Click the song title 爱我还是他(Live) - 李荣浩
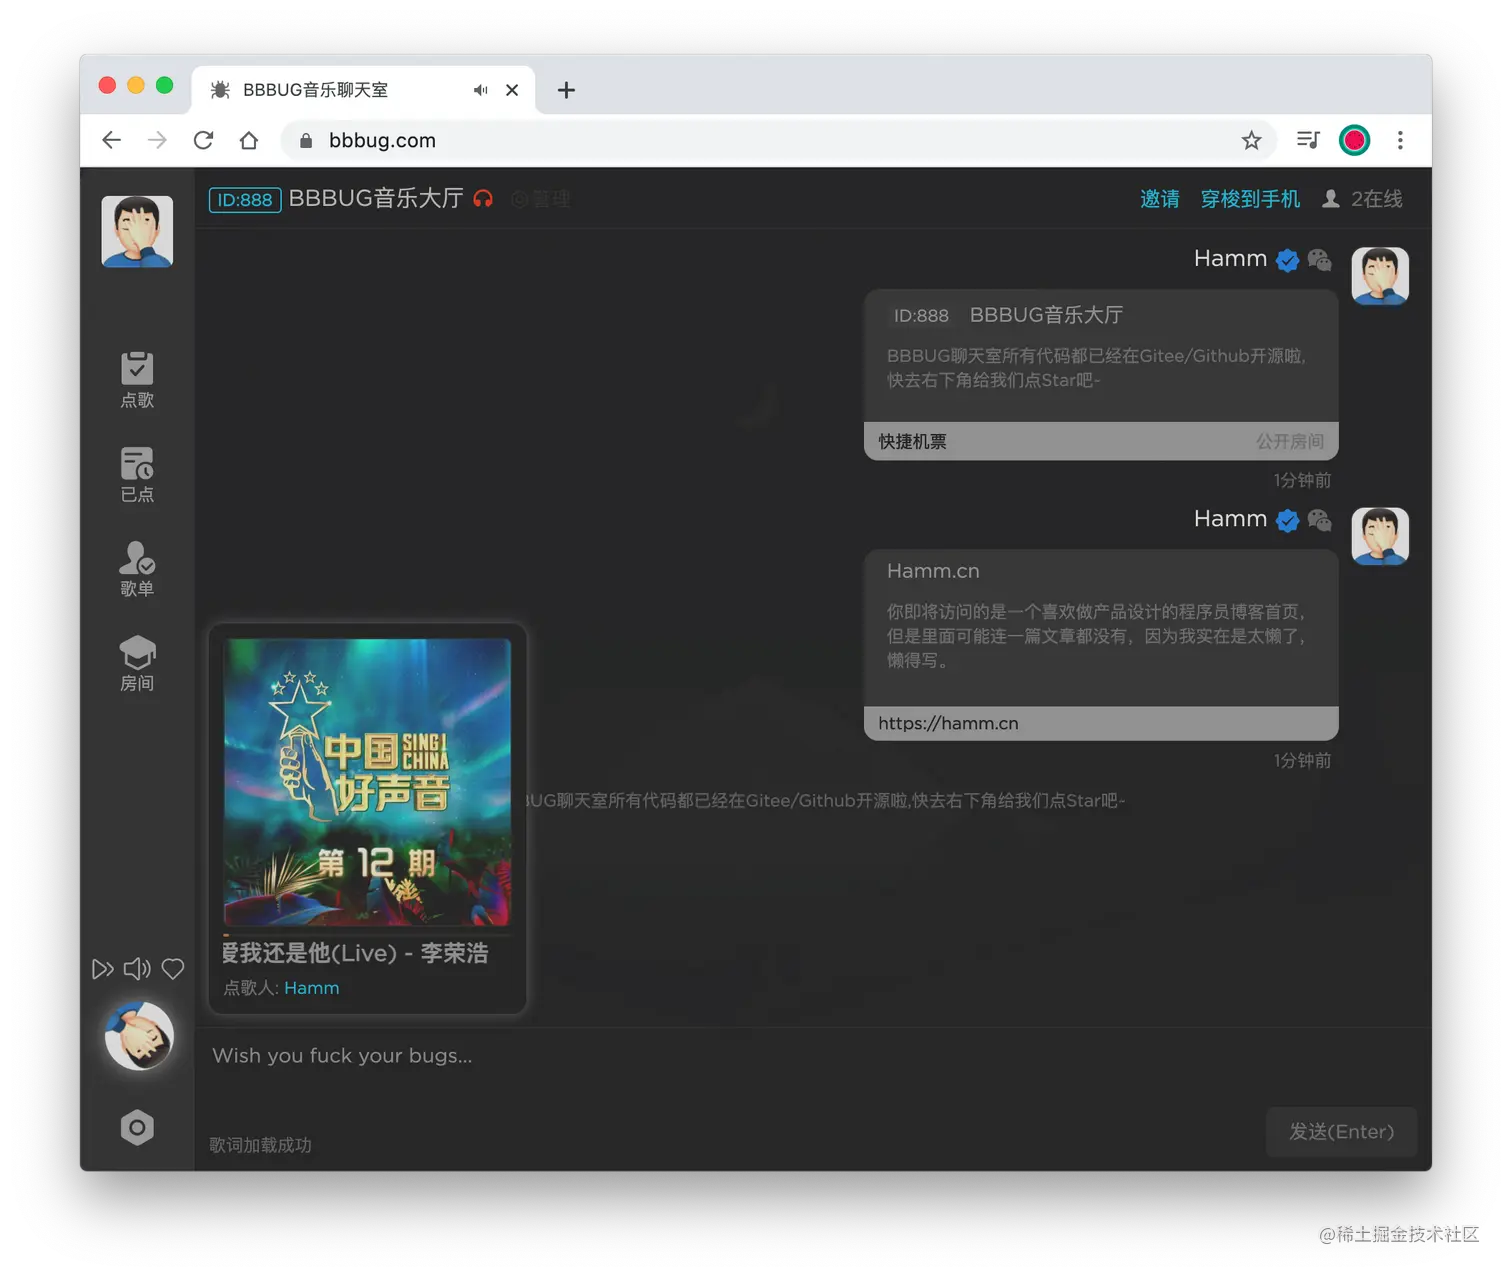This screenshot has height=1277, width=1512. click(355, 953)
